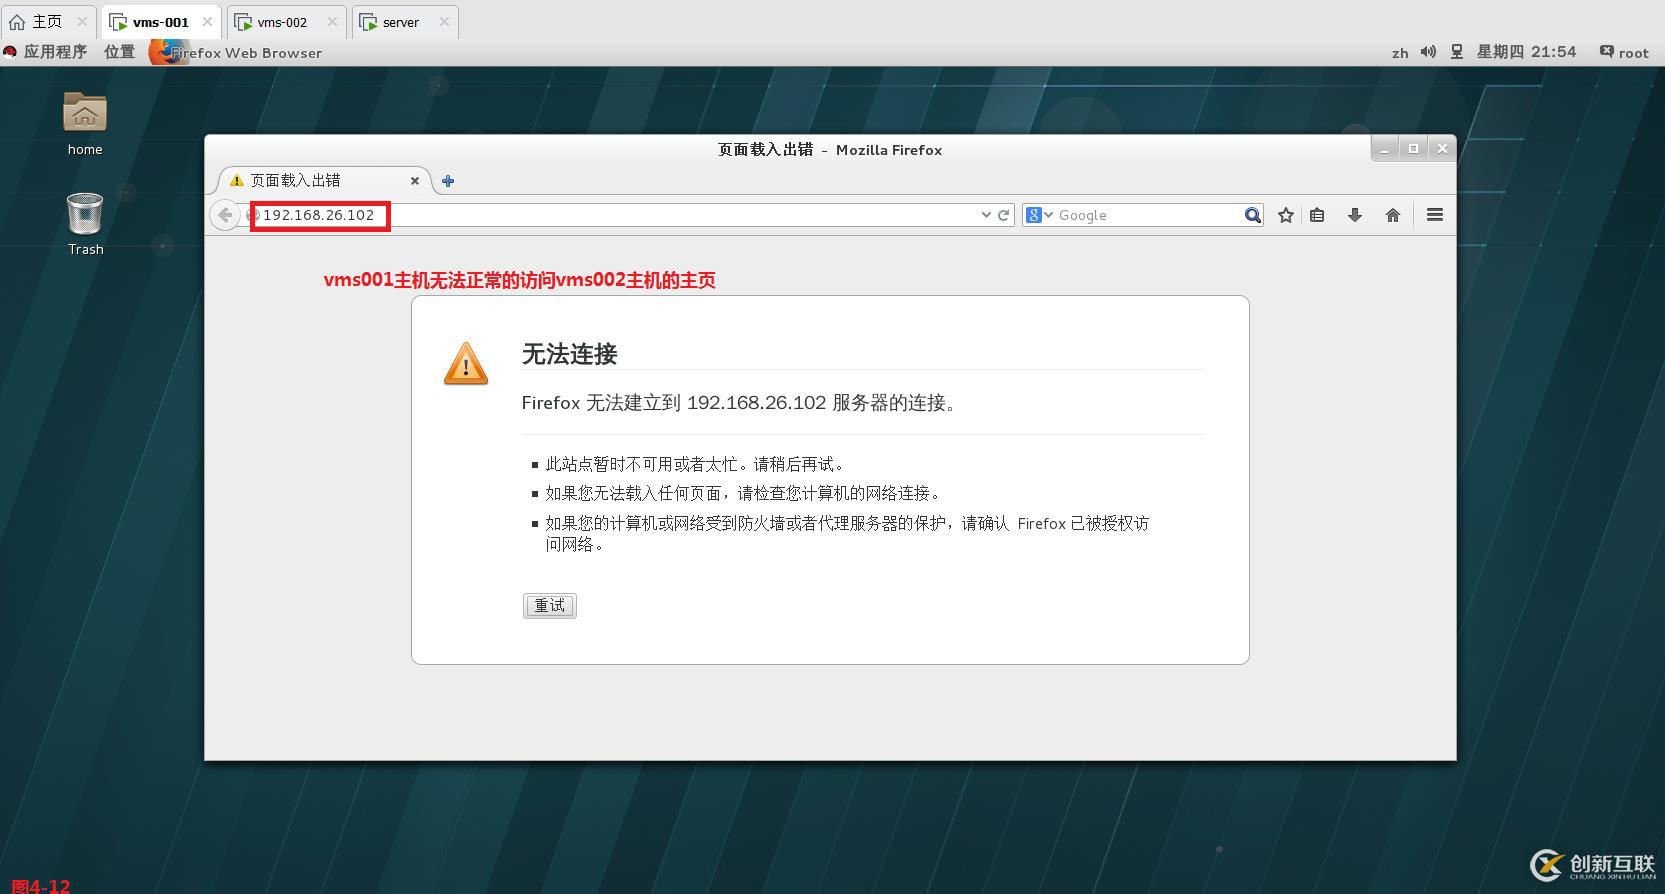This screenshot has width=1665, height=894.
Task: Minimize the Firefox window
Action: click(1384, 149)
